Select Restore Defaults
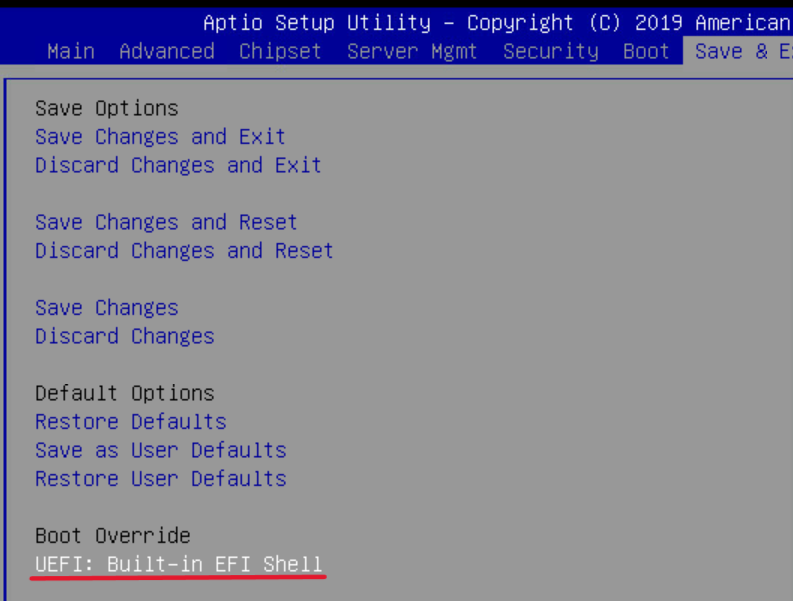 pos(130,422)
